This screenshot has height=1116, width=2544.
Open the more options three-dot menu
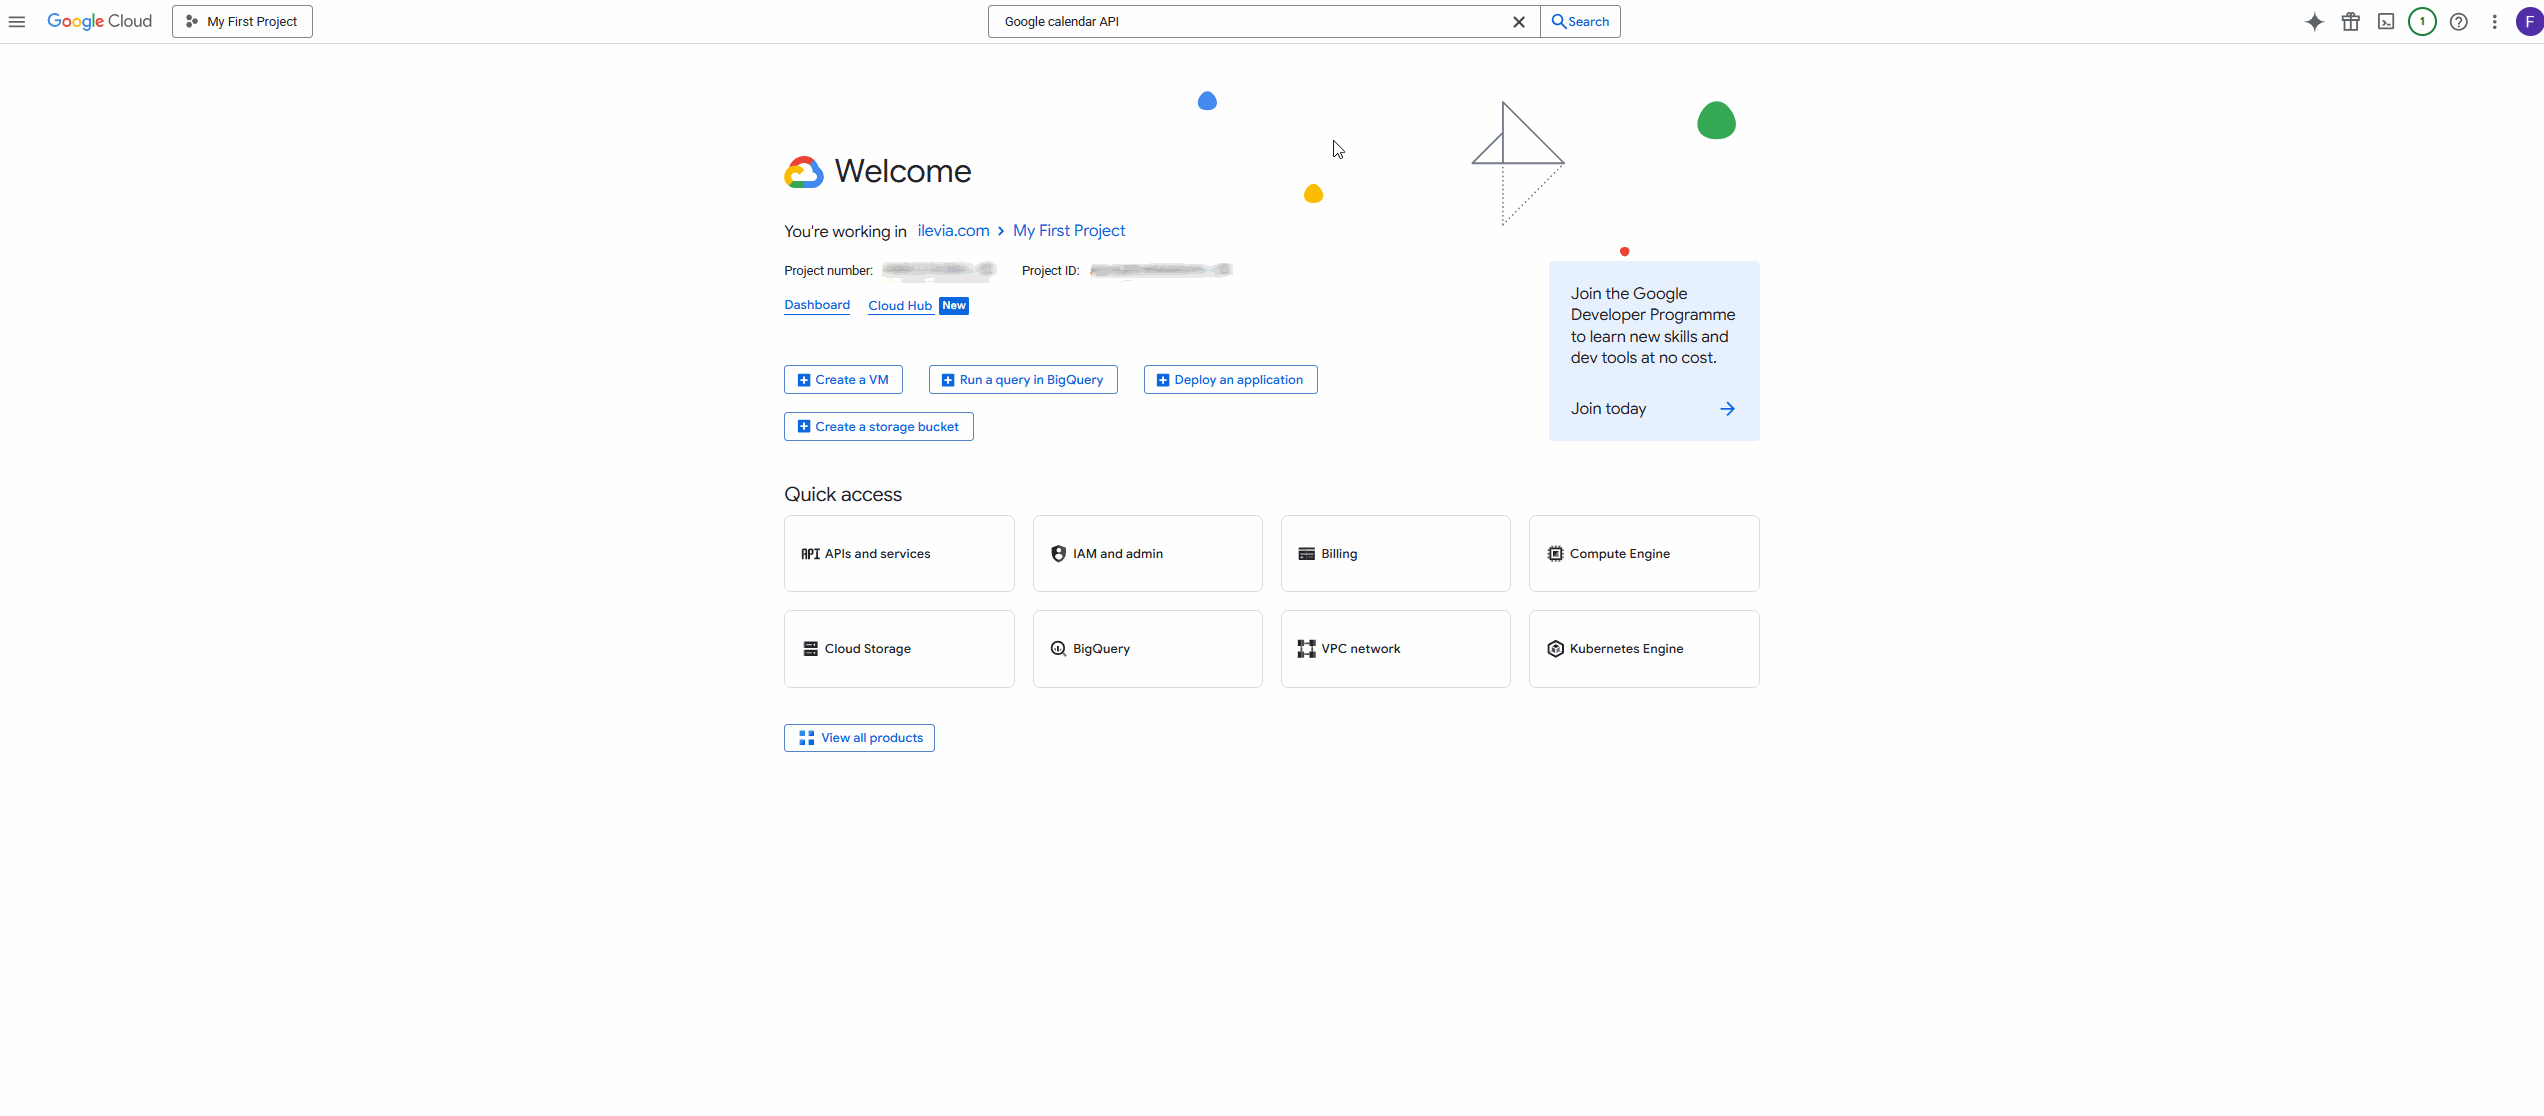pyautogui.click(x=2494, y=21)
